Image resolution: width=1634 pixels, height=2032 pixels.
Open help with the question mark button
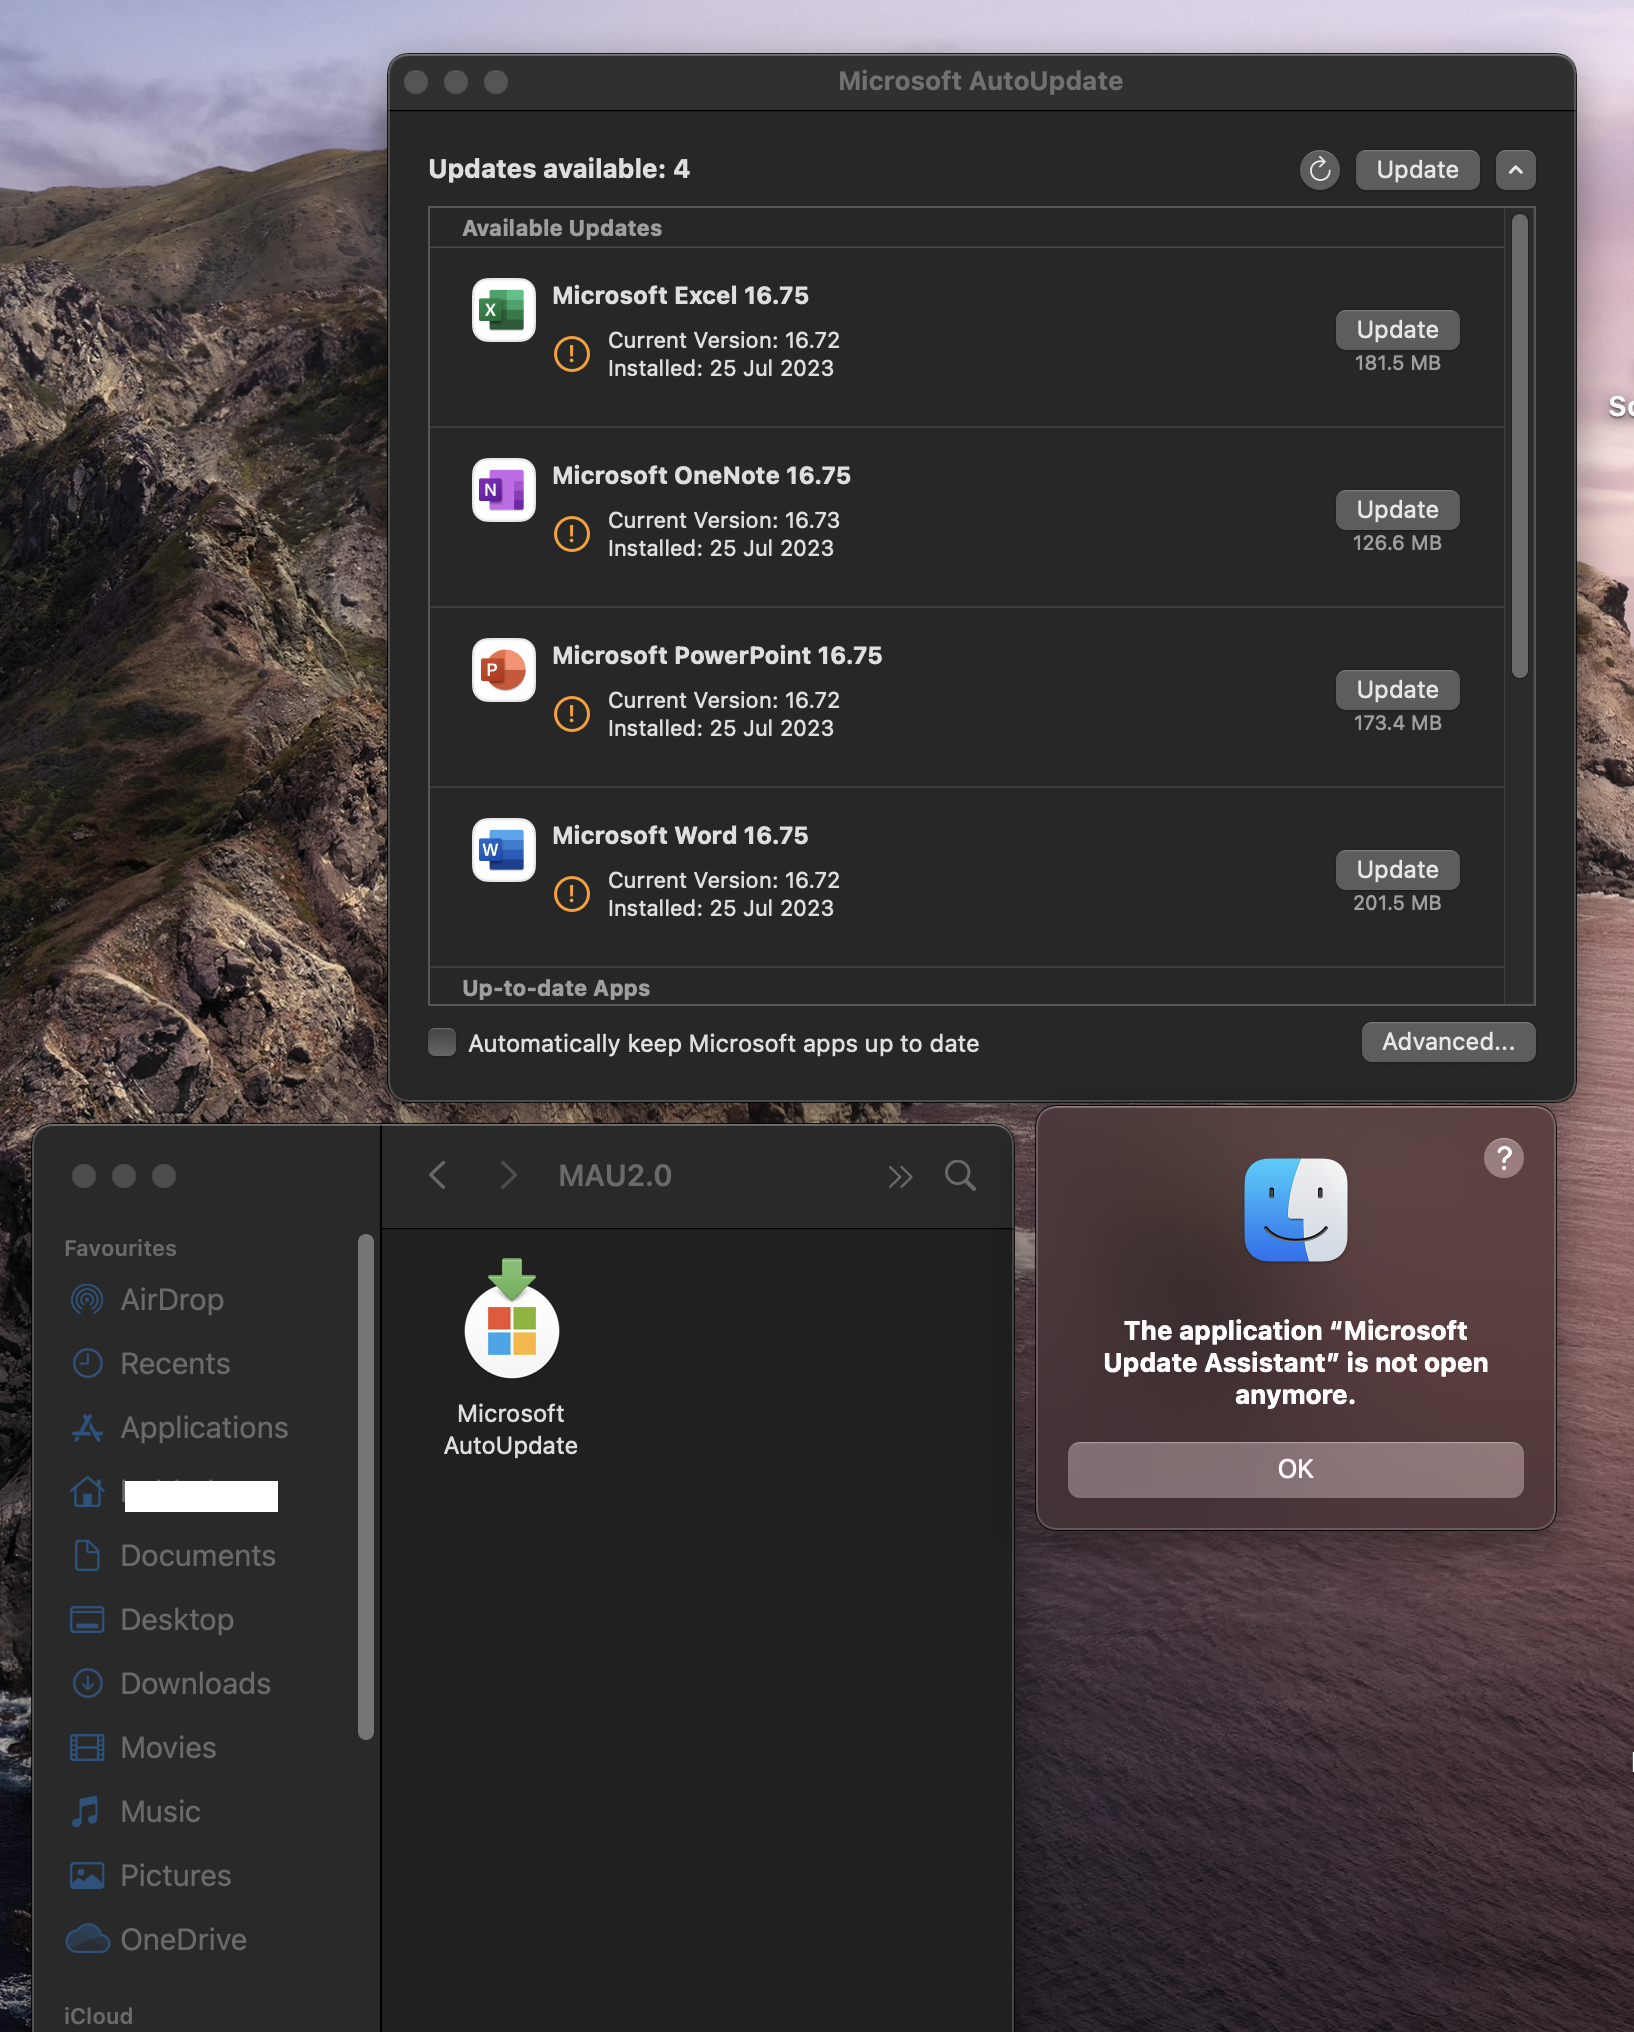tap(1503, 1158)
